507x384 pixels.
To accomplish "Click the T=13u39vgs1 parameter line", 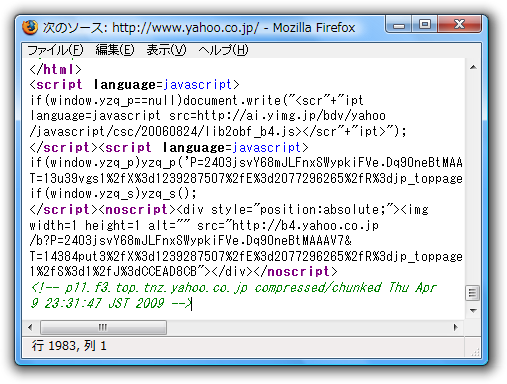I will [246, 178].
